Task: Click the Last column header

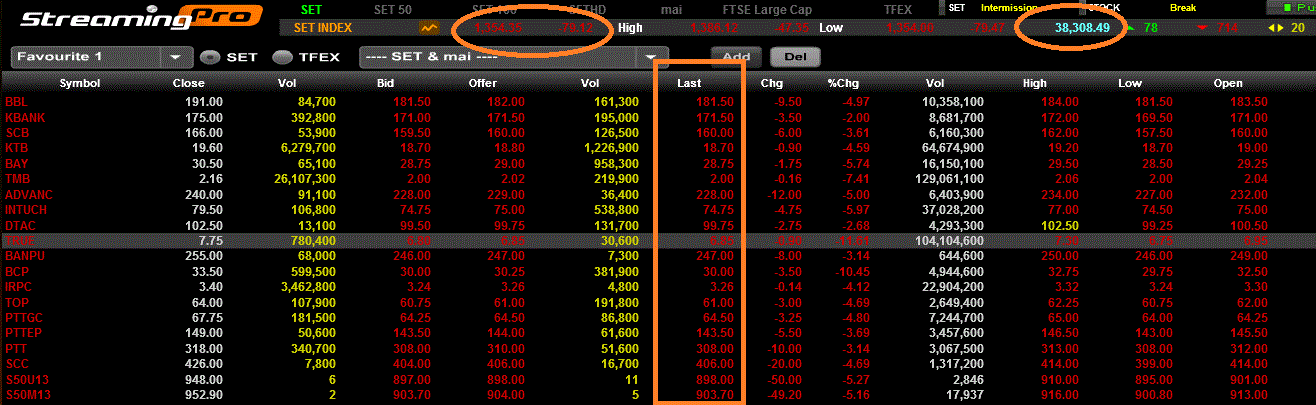Action: click(x=688, y=84)
